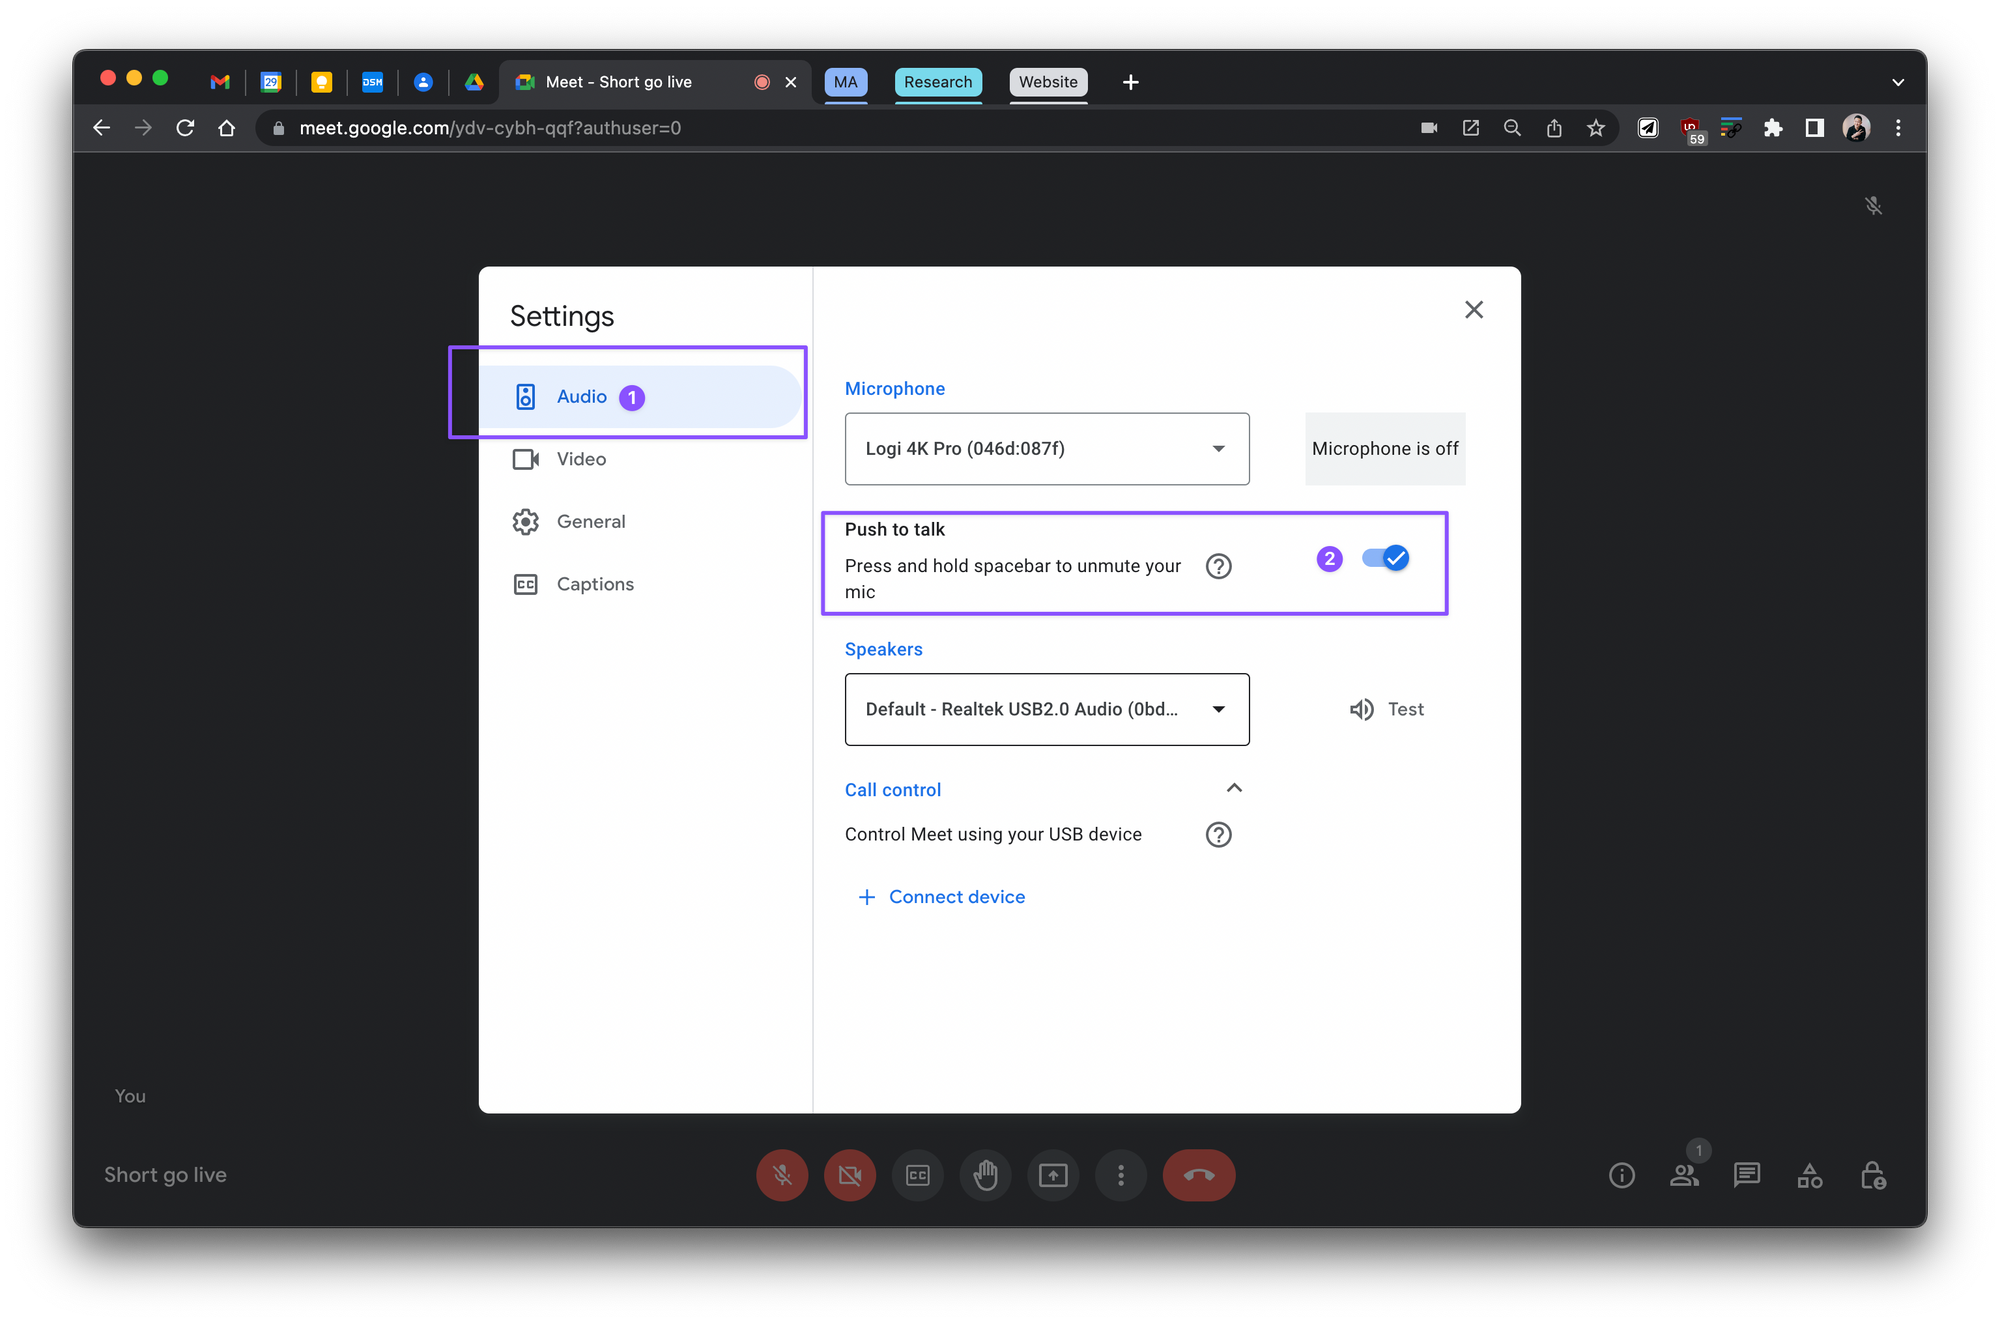Open the chat with everyone icon
The image size is (2000, 1324).
click(x=1747, y=1175)
